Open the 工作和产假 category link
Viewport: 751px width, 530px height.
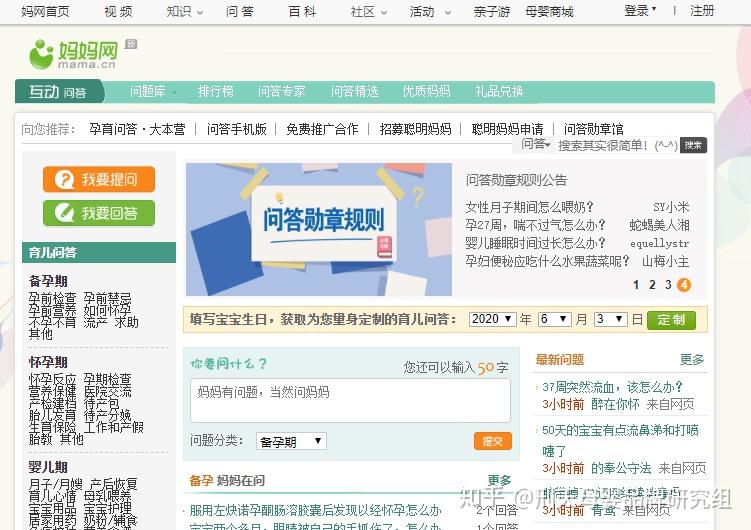(x=114, y=427)
